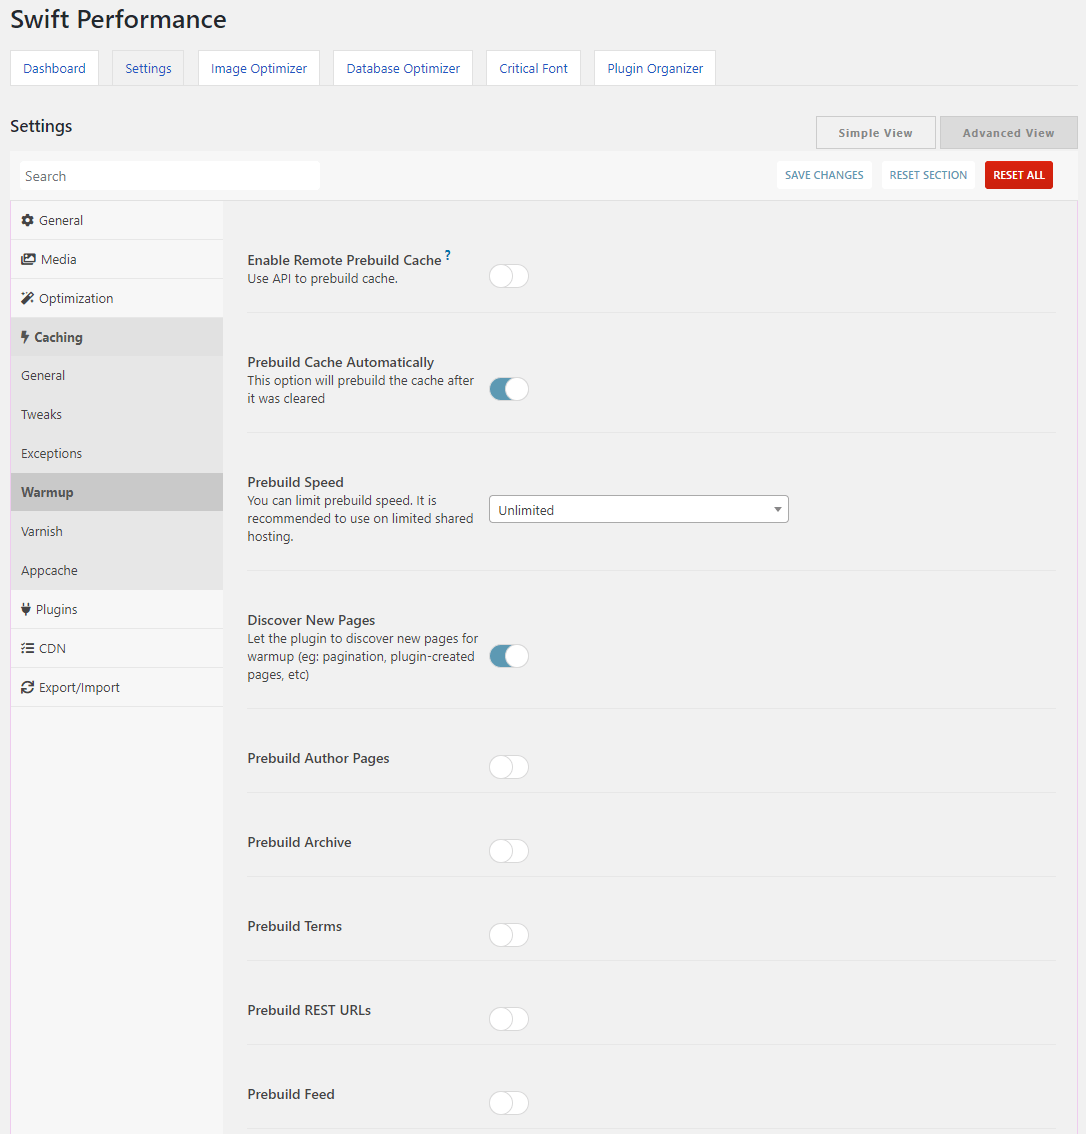Screen dimensions: 1086x1134
Task: Switch to the Plugin Organizer tab
Action: (x=655, y=68)
